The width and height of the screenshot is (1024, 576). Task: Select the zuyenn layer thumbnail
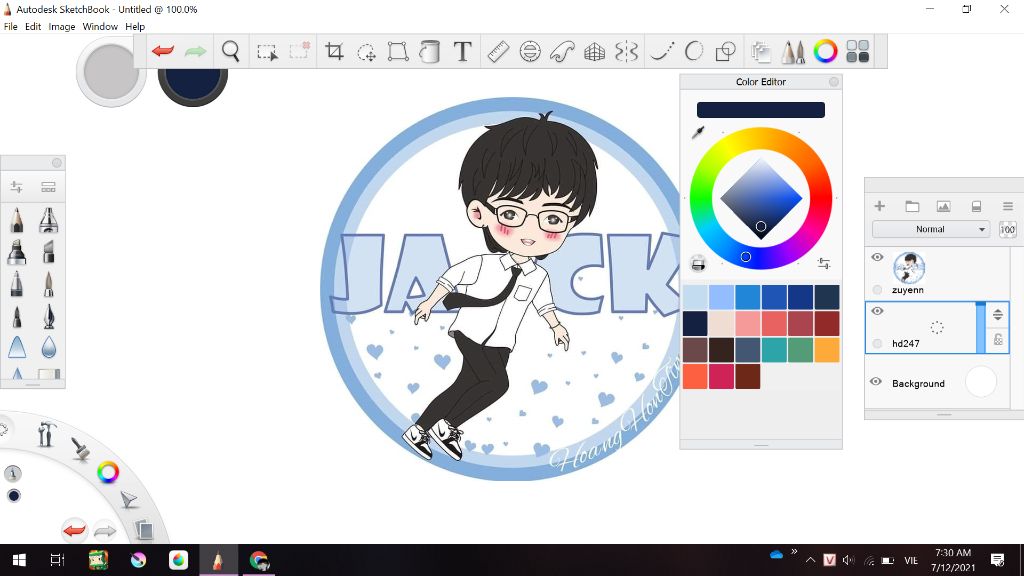909,267
